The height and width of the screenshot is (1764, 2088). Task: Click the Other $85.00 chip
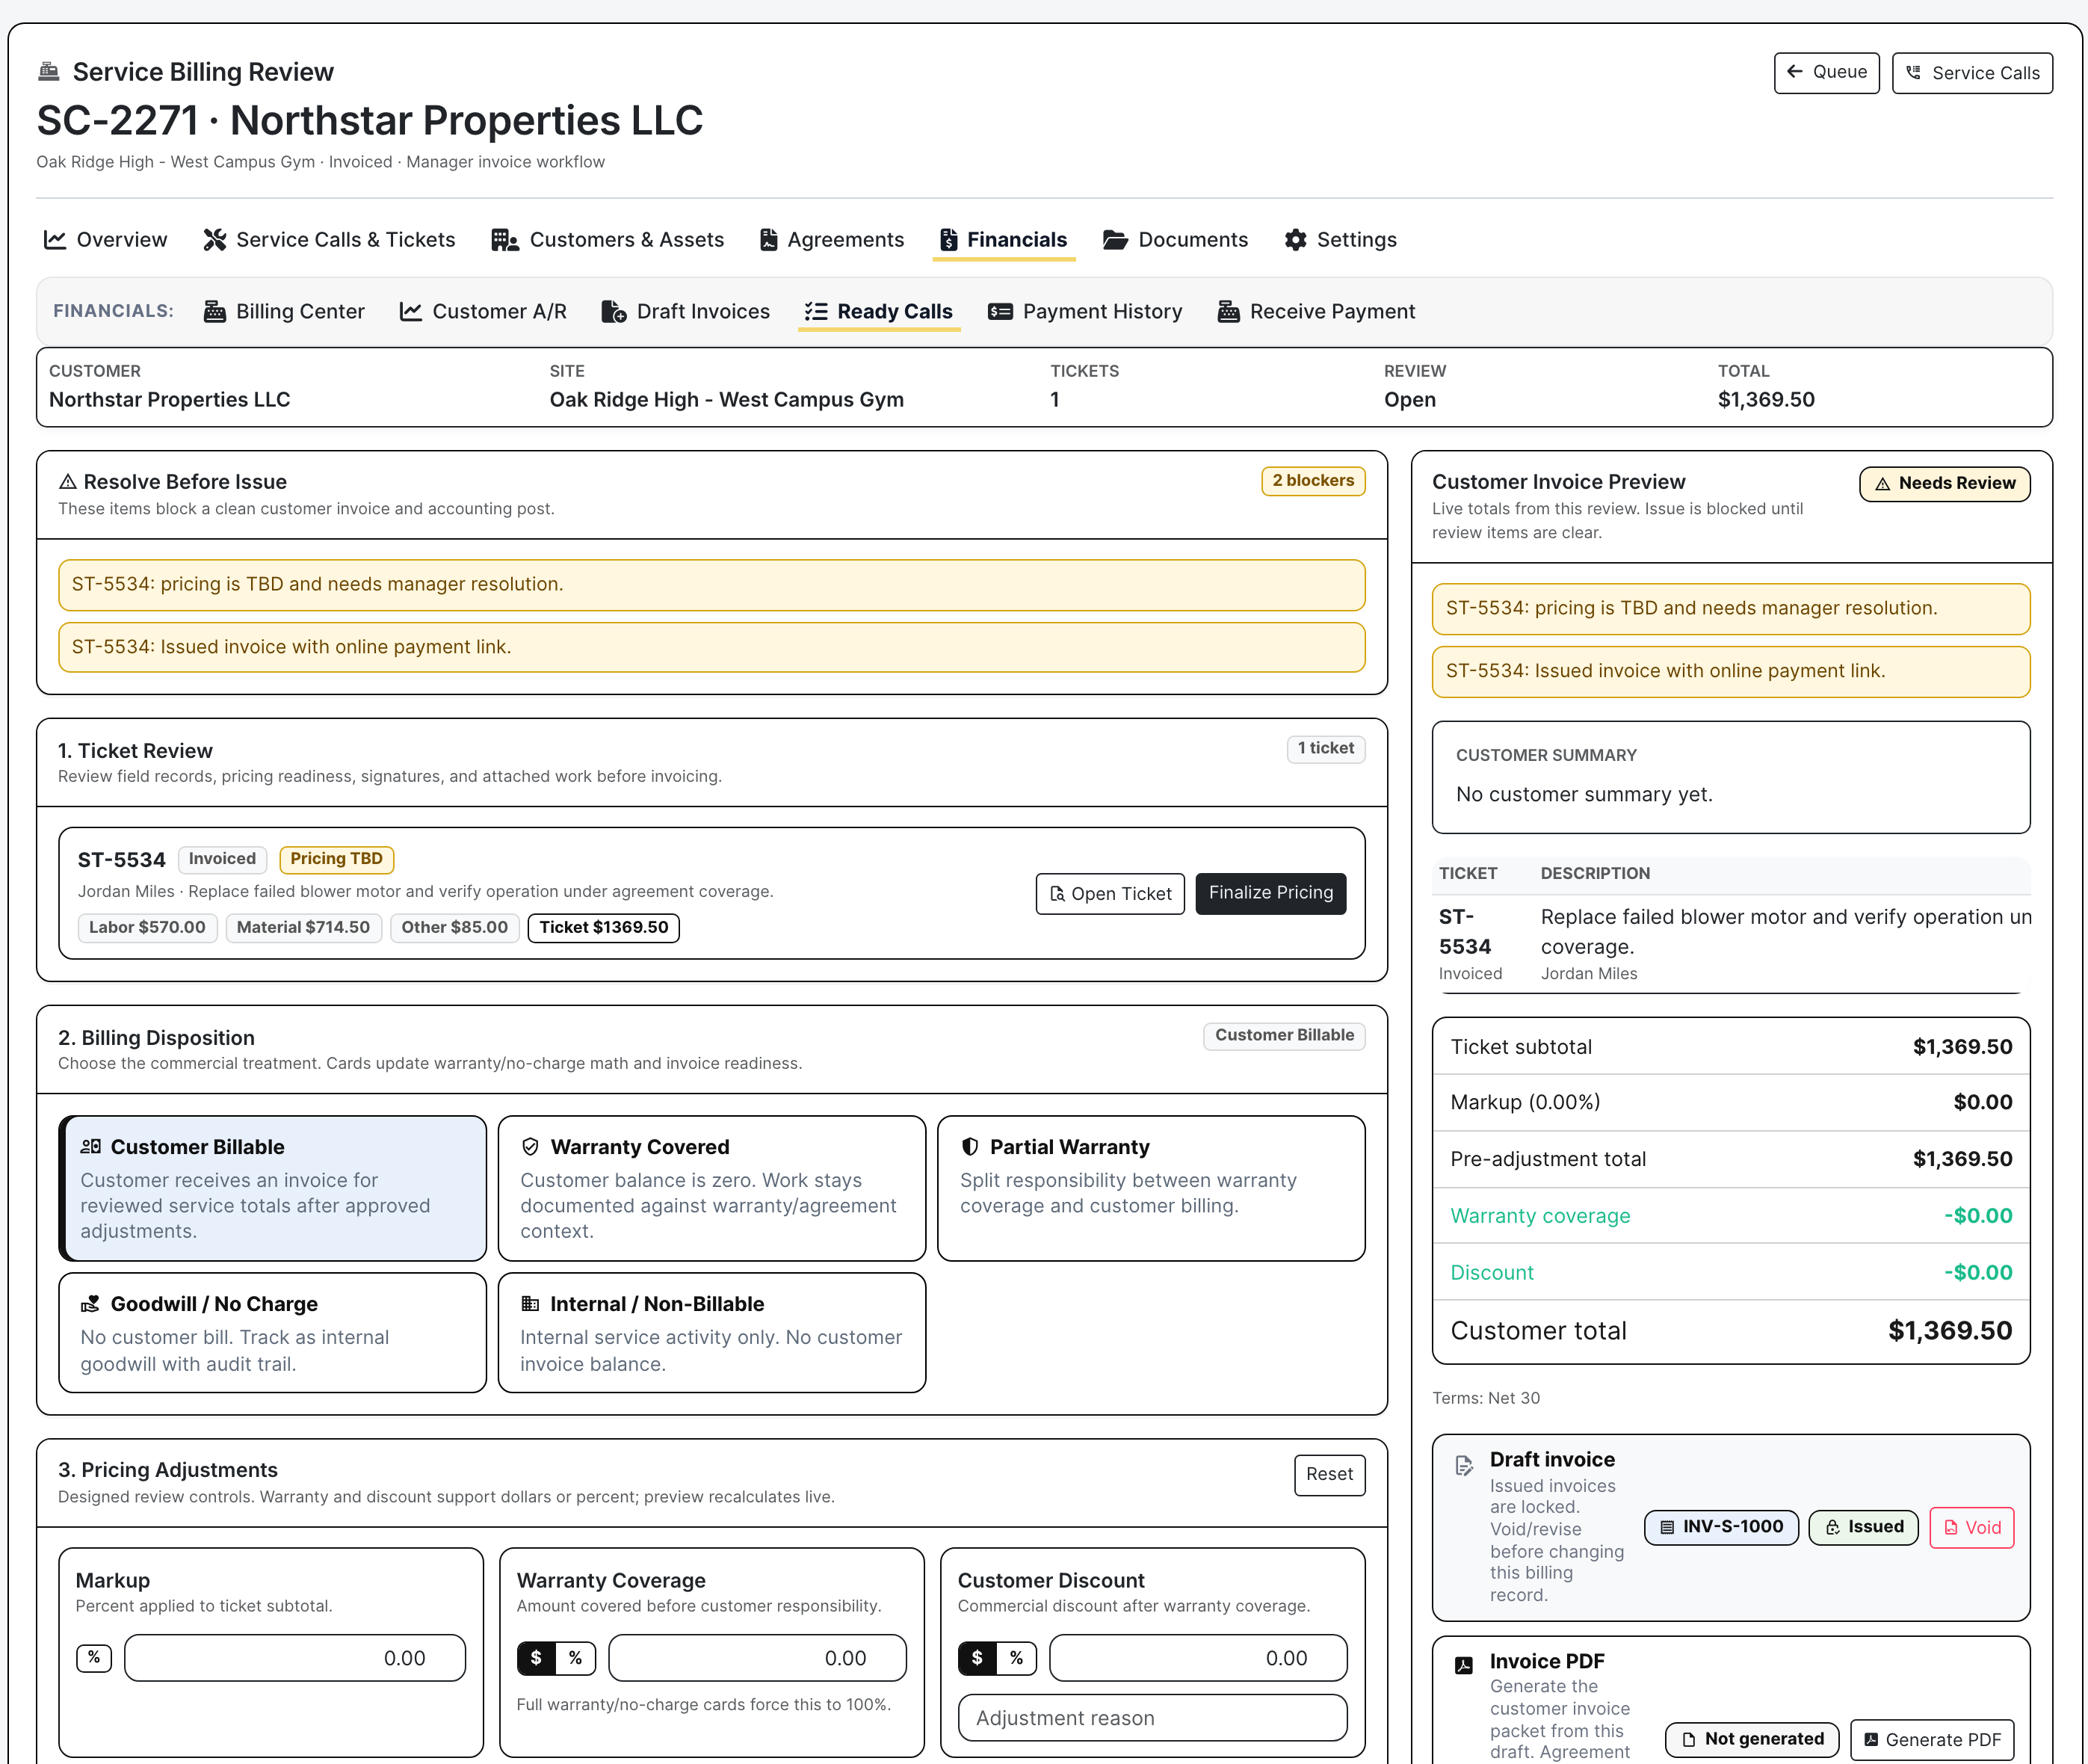pyautogui.click(x=454, y=928)
